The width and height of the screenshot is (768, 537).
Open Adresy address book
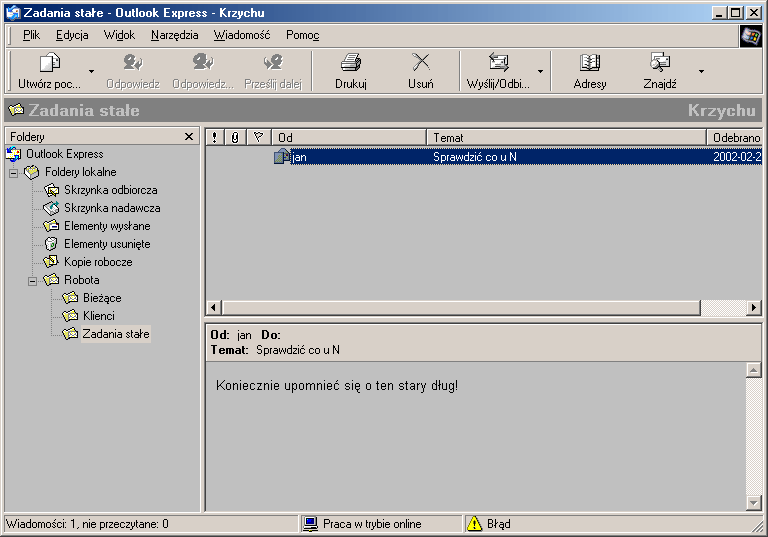coord(590,63)
